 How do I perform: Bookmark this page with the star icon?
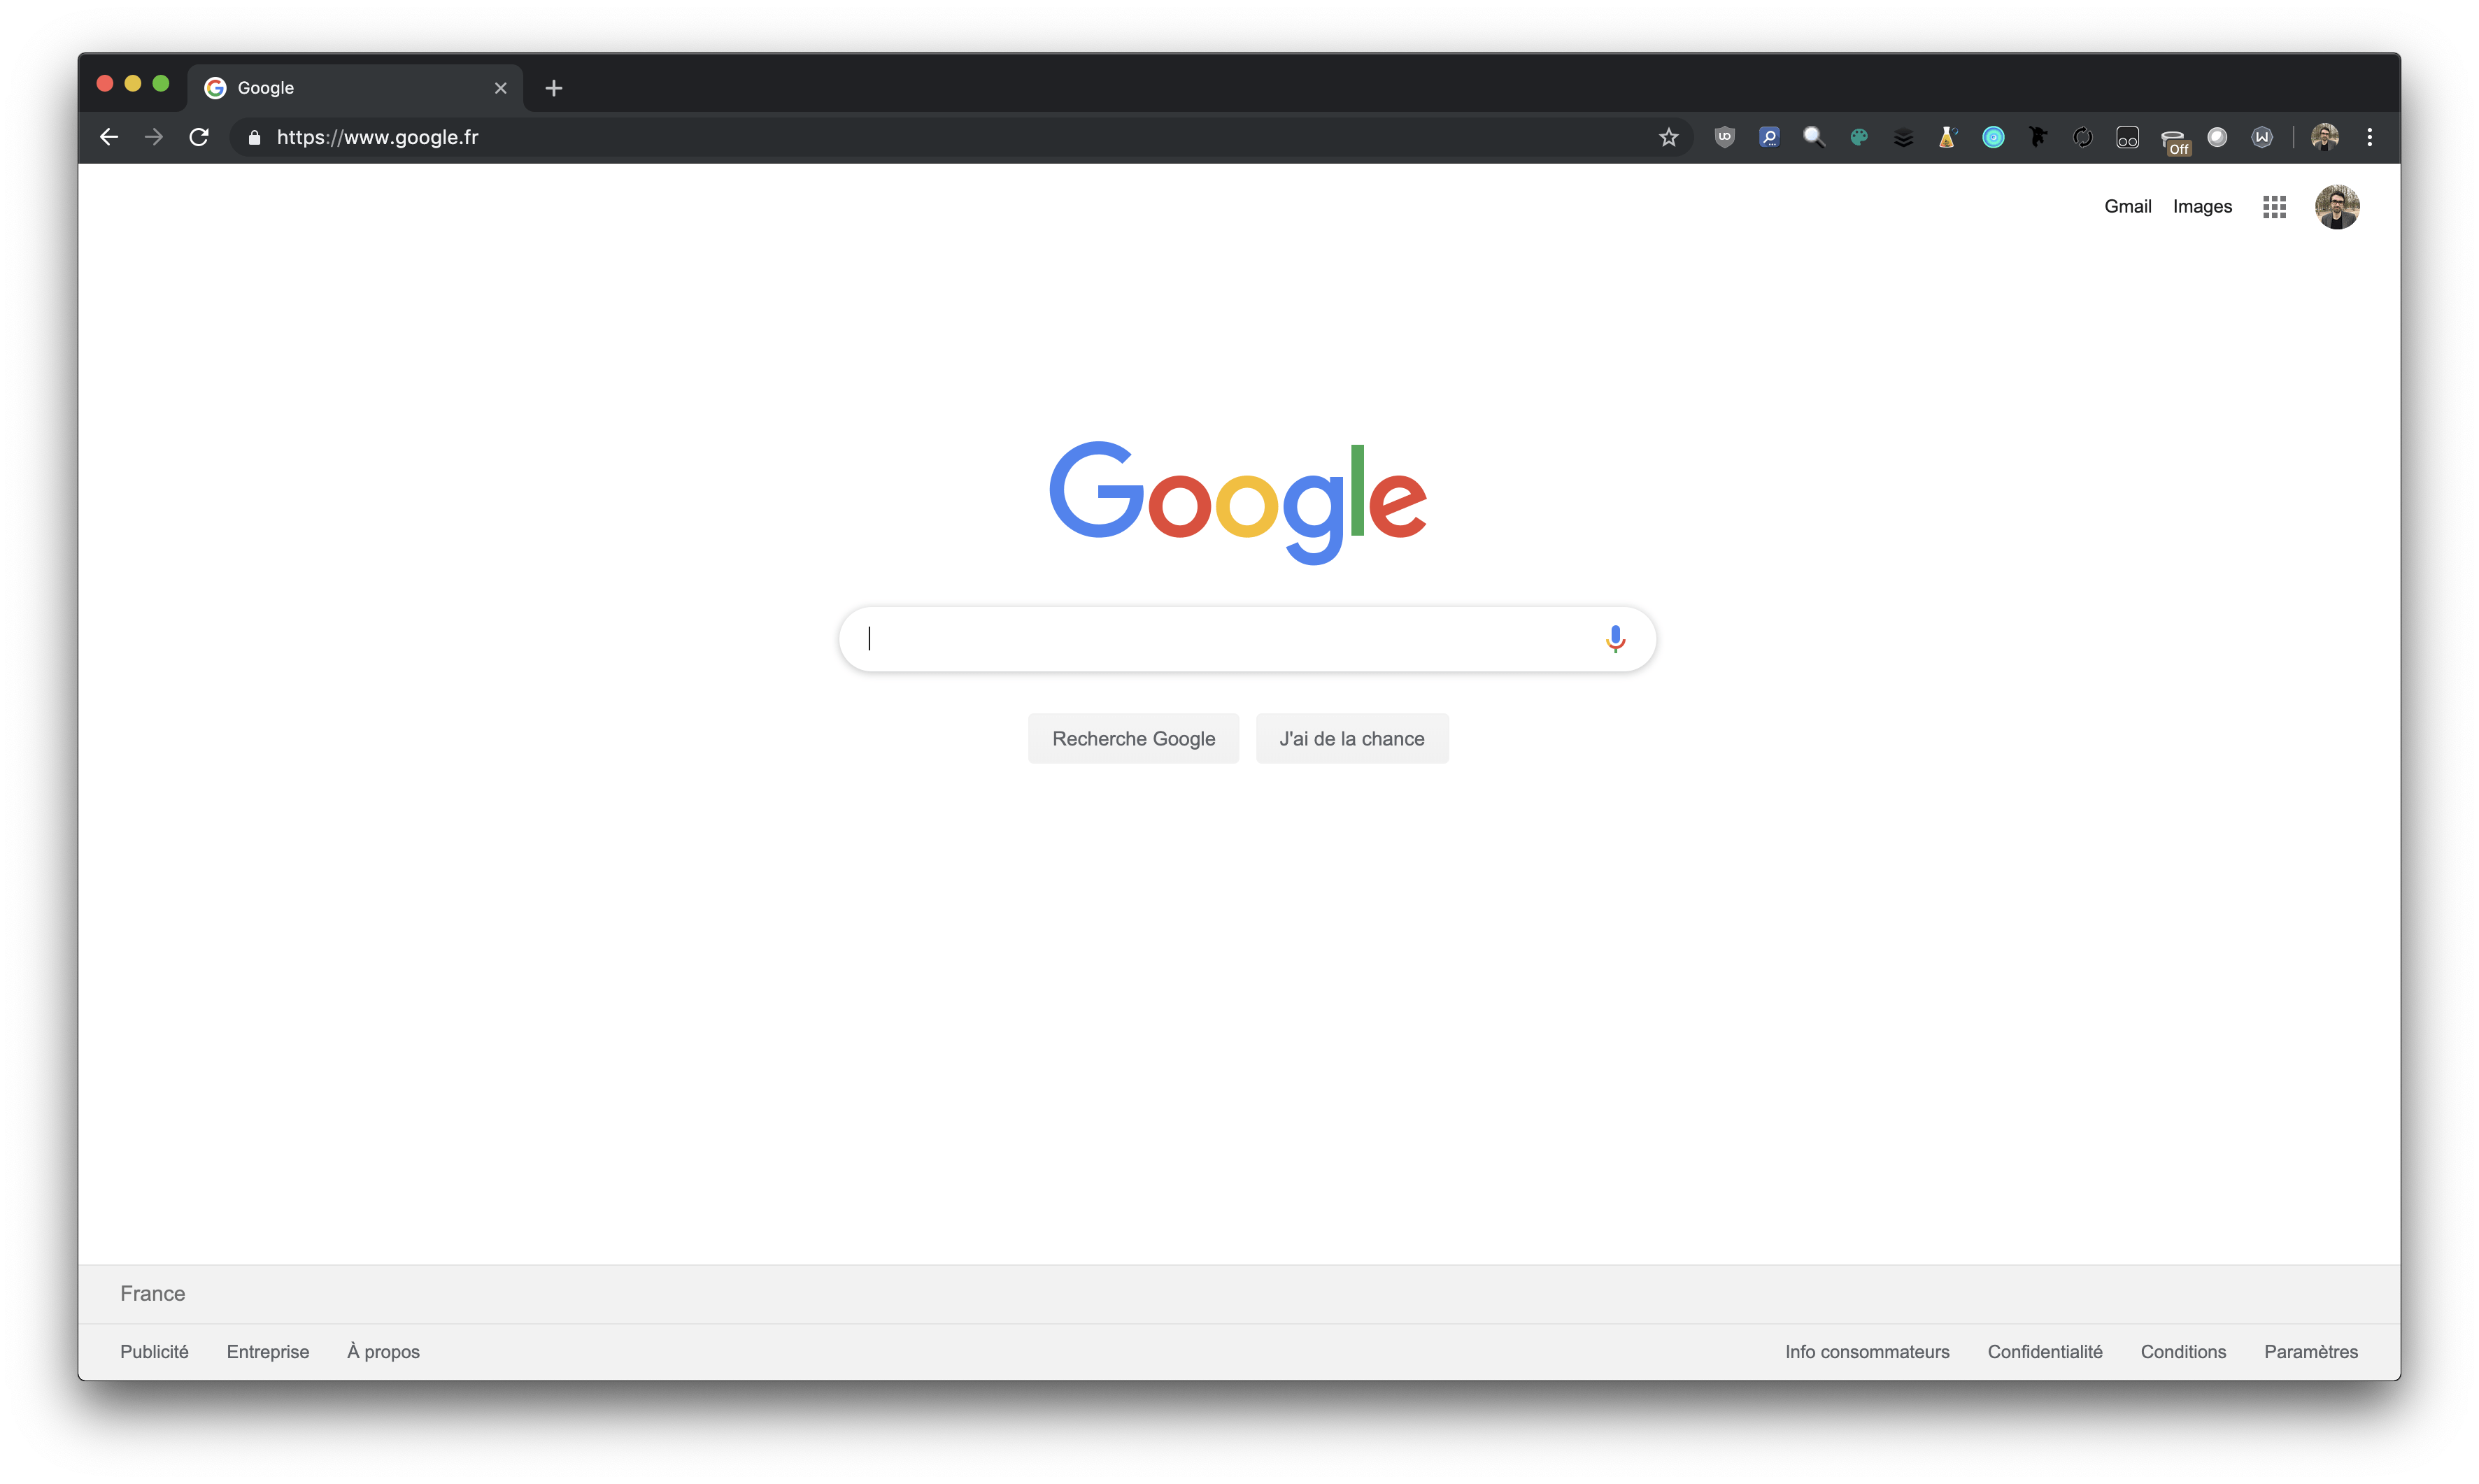coord(1668,137)
